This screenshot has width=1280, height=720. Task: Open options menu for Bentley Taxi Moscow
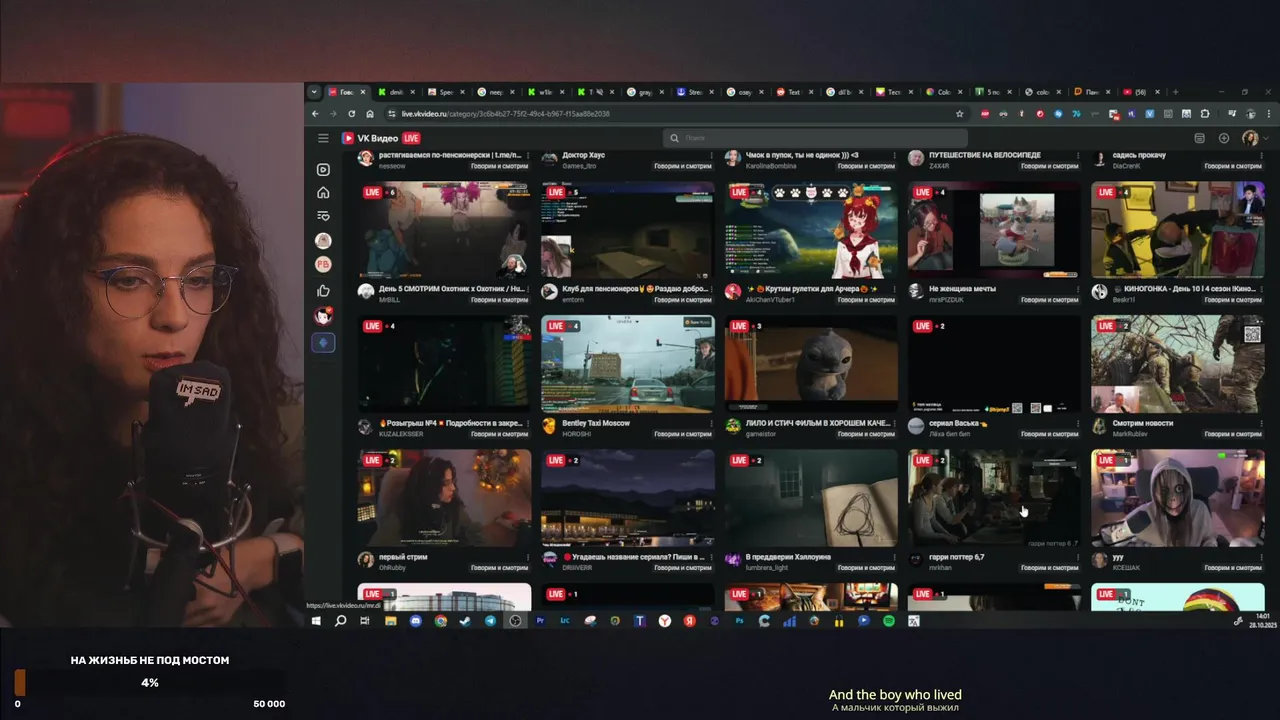711,423
